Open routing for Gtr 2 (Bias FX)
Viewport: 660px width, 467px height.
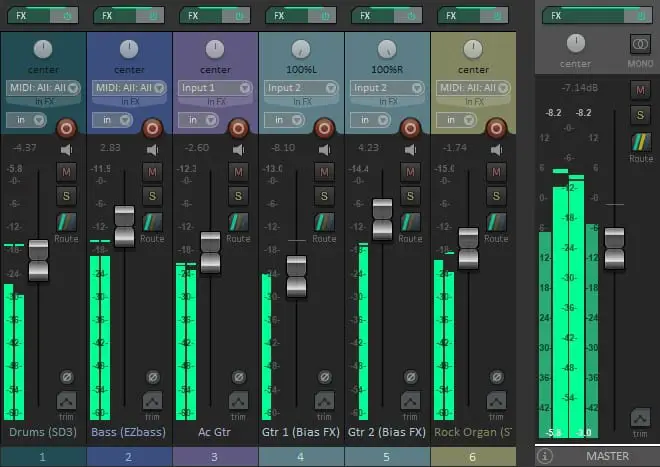(410, 222)
